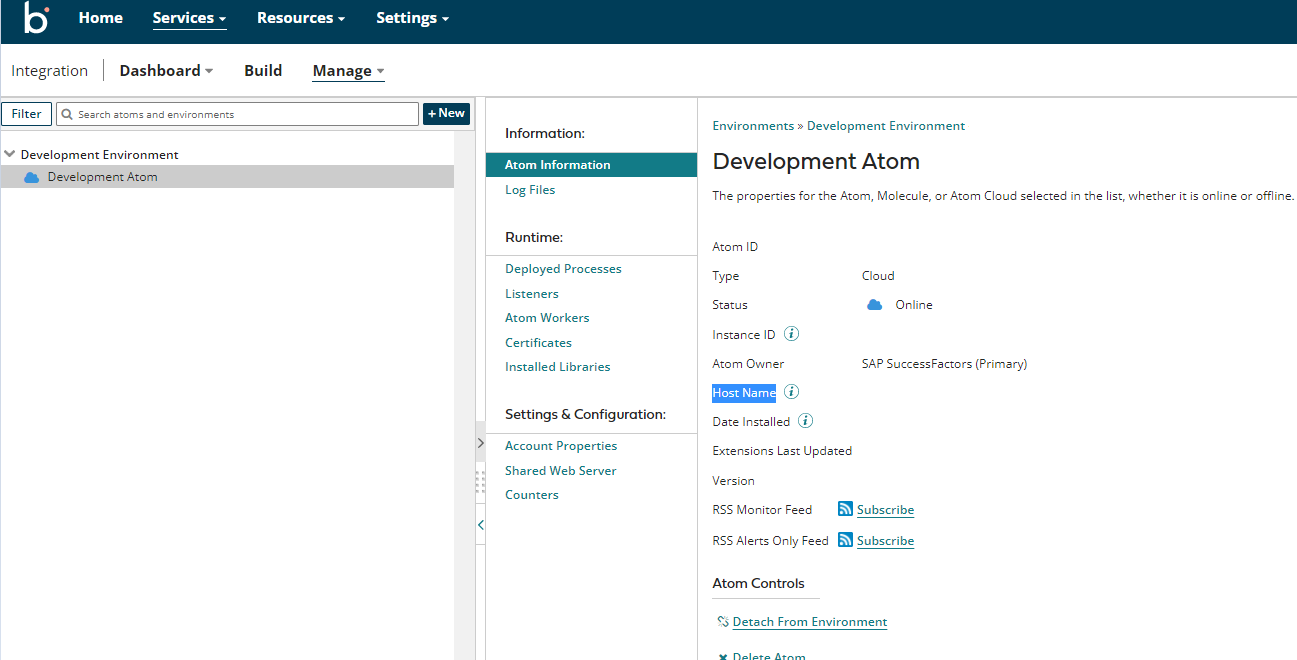Open the Services dropdown menu

[x=189, y=18]
